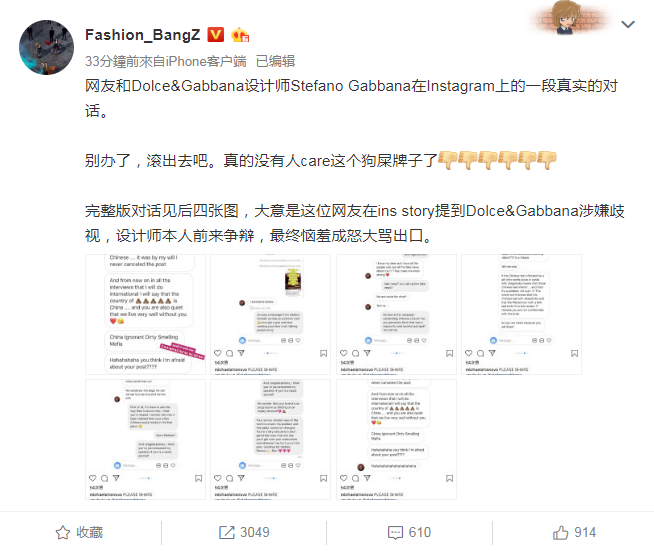Open middle thumbnail in bottom row
Image resolution: width=654 pixels, height=551 pixels.
[271, 440]
